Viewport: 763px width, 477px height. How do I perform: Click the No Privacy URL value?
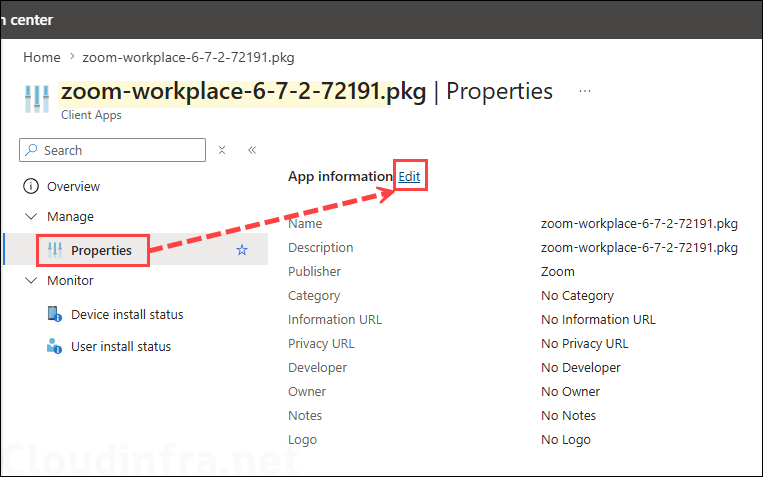tap(585, 344)
